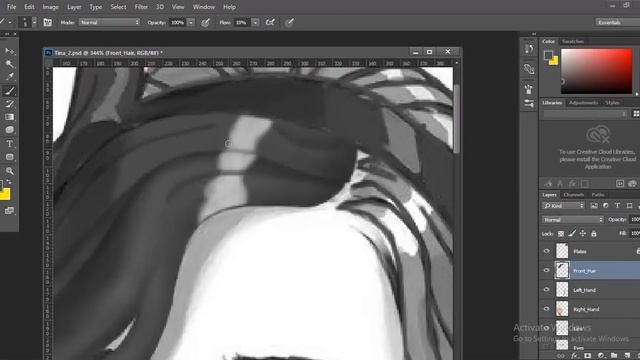Select the History Brush tool
The height and width of the screenshot is (360, 640).
coord(9,104)
